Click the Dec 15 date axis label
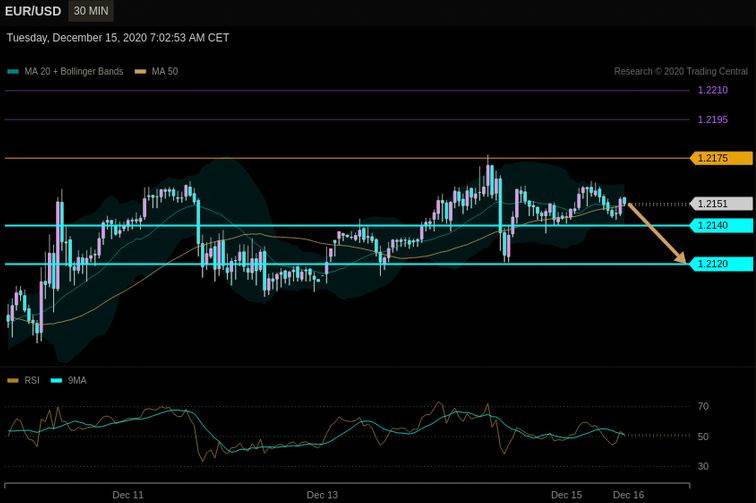 [x=567, y=495]
